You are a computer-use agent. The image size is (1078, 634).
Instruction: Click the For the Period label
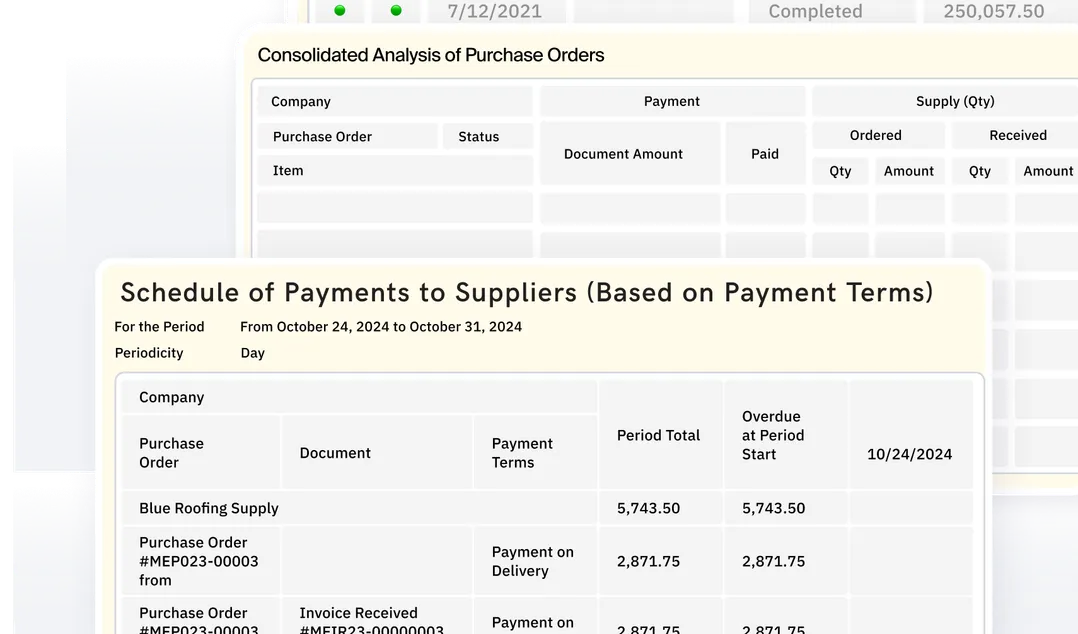point(159,327)
